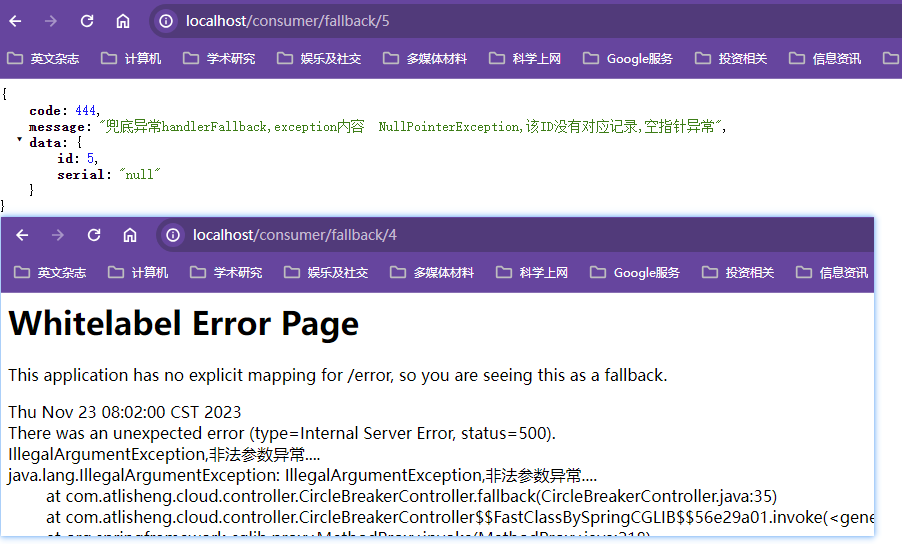Reload the fallback/5 page in the upper browser

(87, 21)
